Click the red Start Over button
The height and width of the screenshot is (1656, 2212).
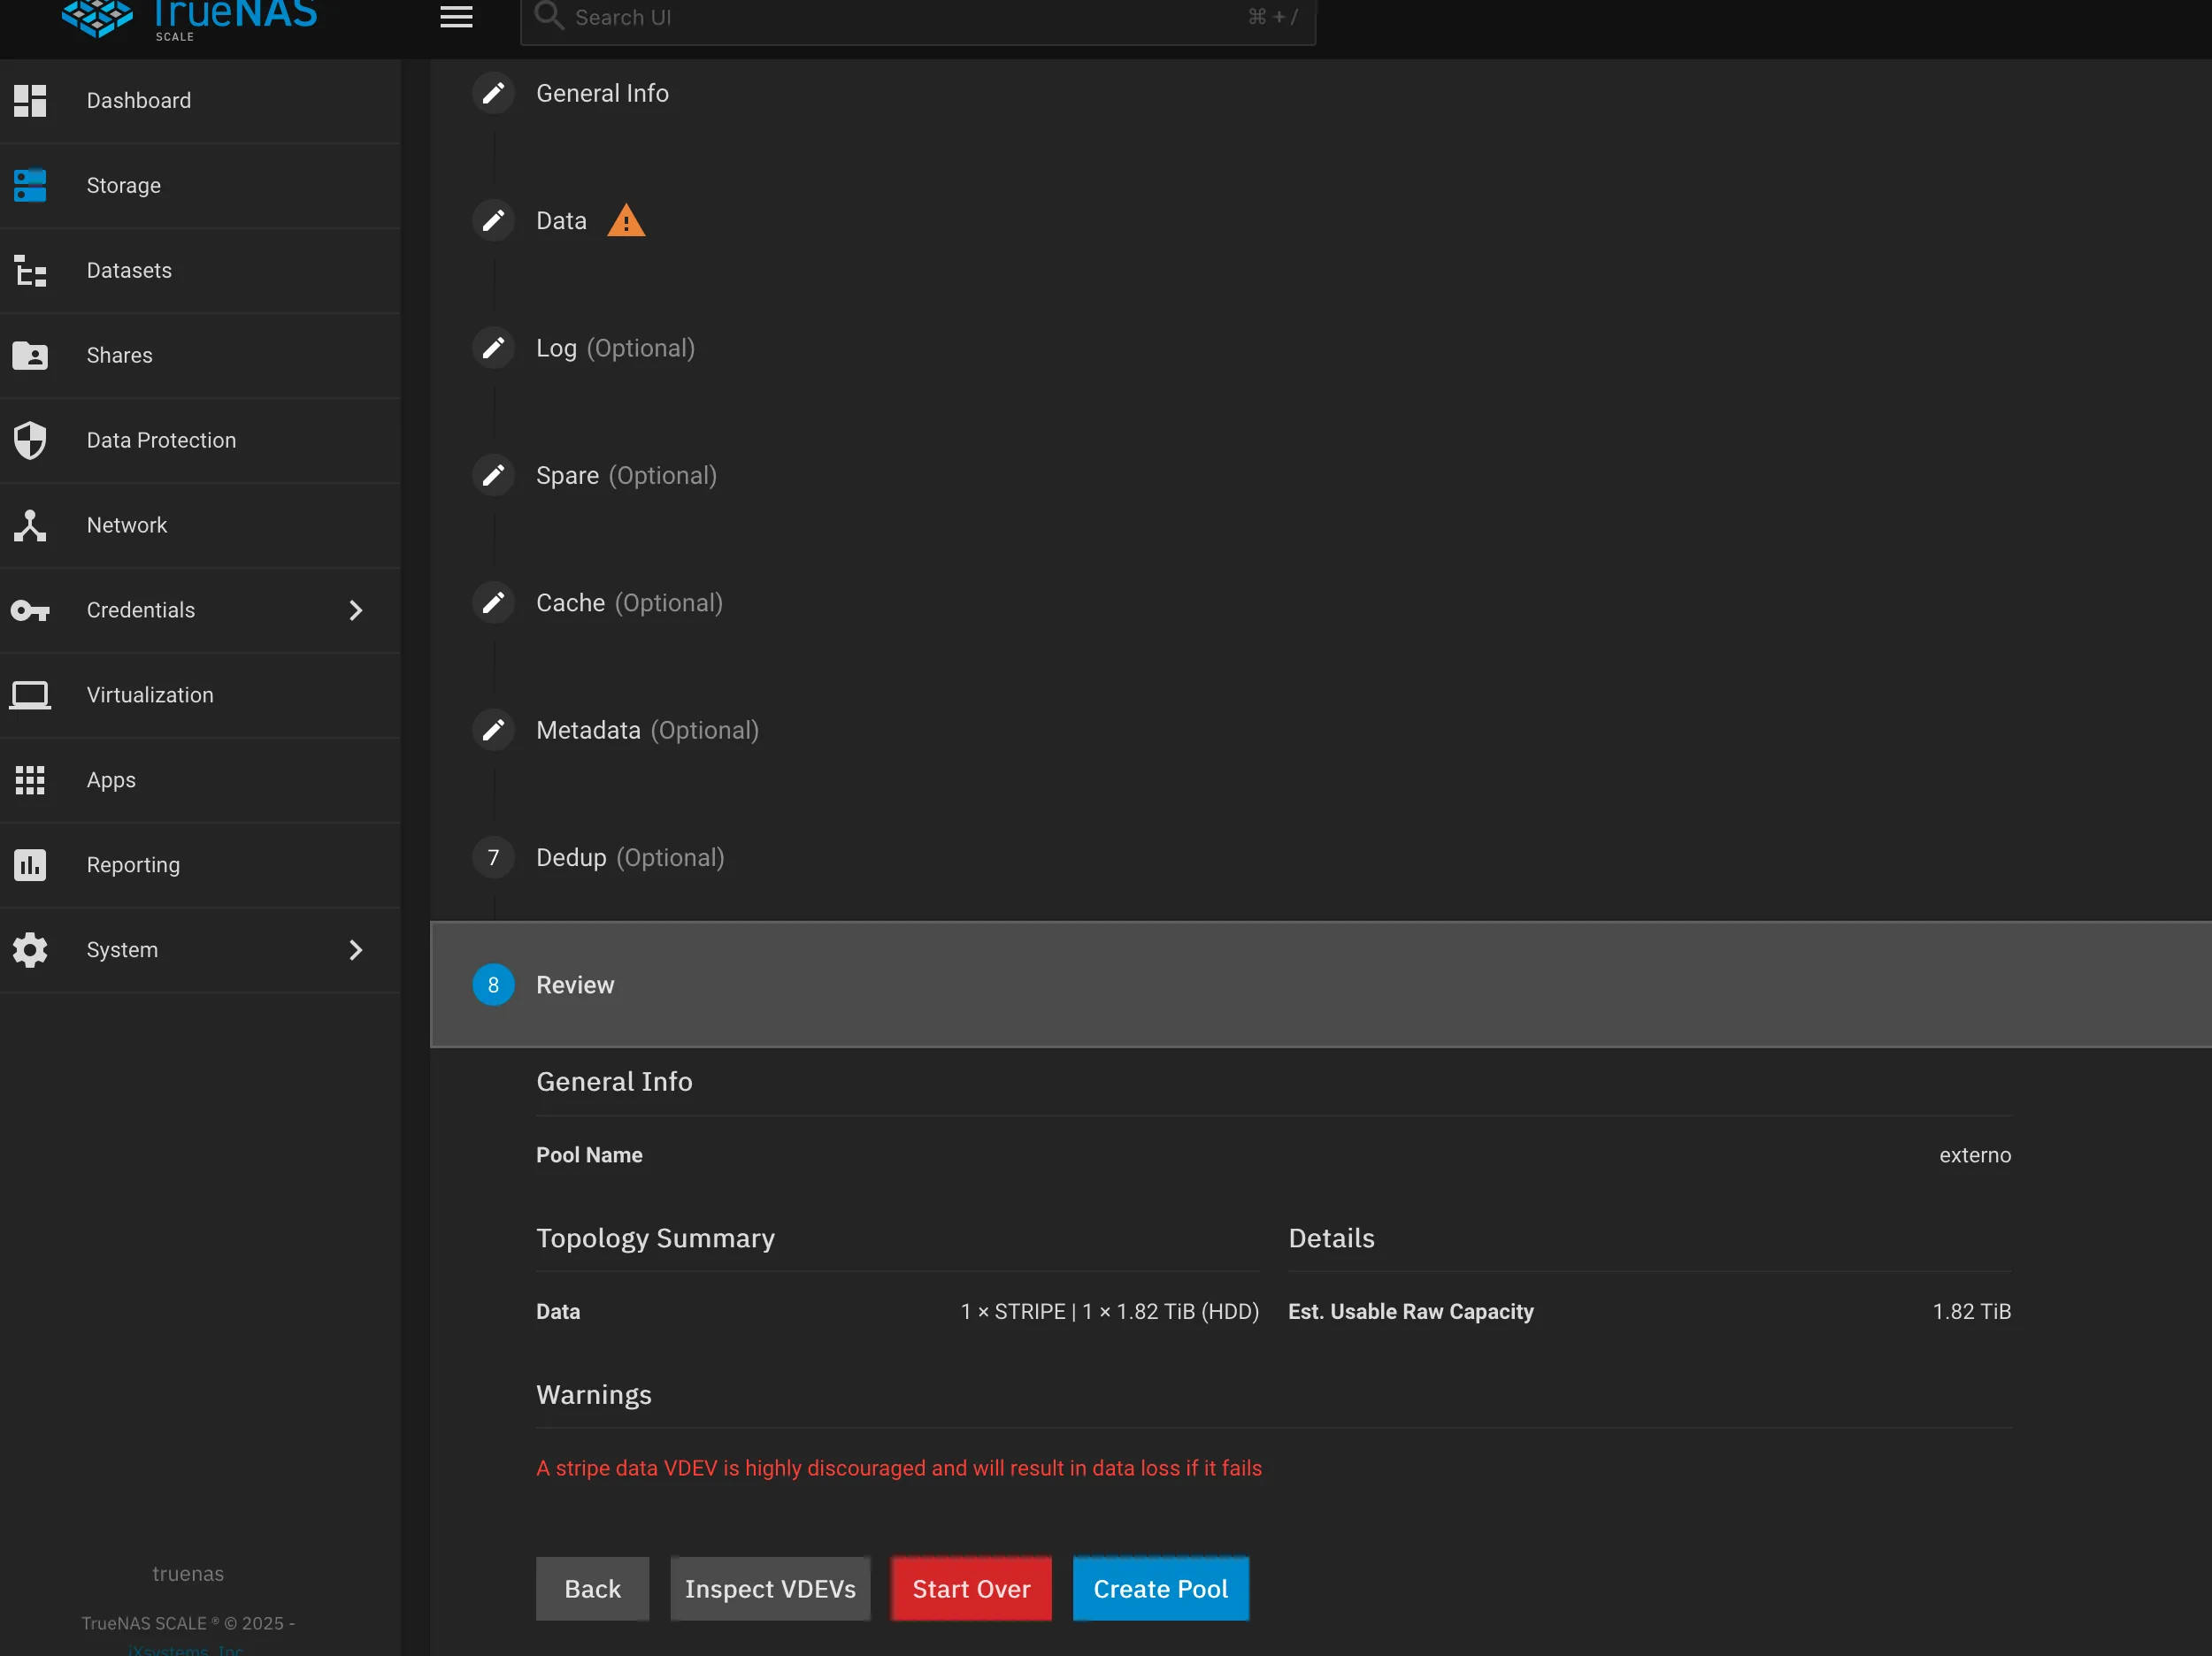tap(970, 1589)
